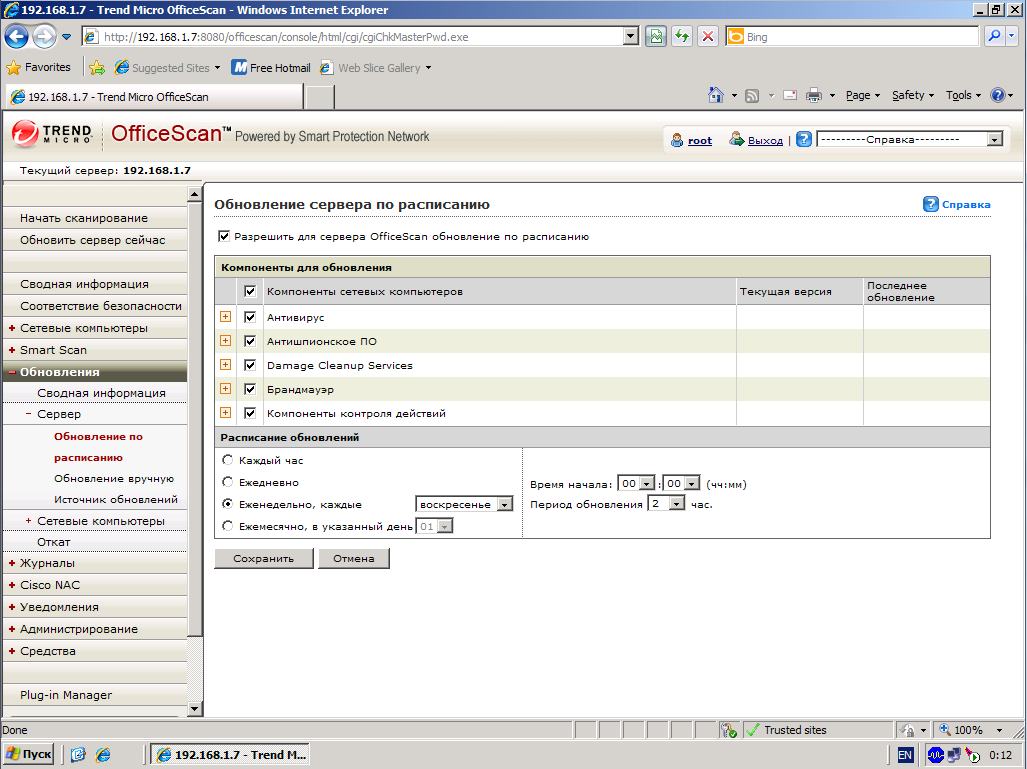
Task: Click Free Hotmail favorites link
Action: click(x=272, y=67)
